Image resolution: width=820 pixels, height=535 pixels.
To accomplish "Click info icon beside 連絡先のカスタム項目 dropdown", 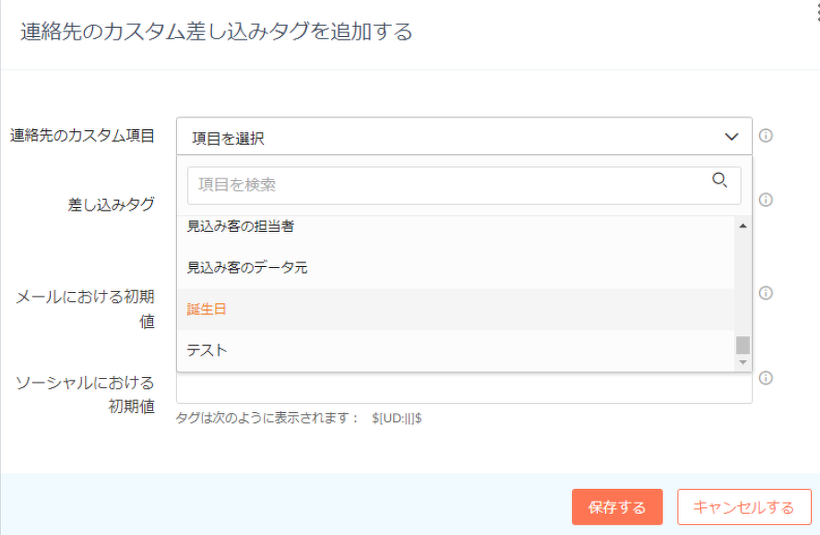I will [x=766, y=136].
